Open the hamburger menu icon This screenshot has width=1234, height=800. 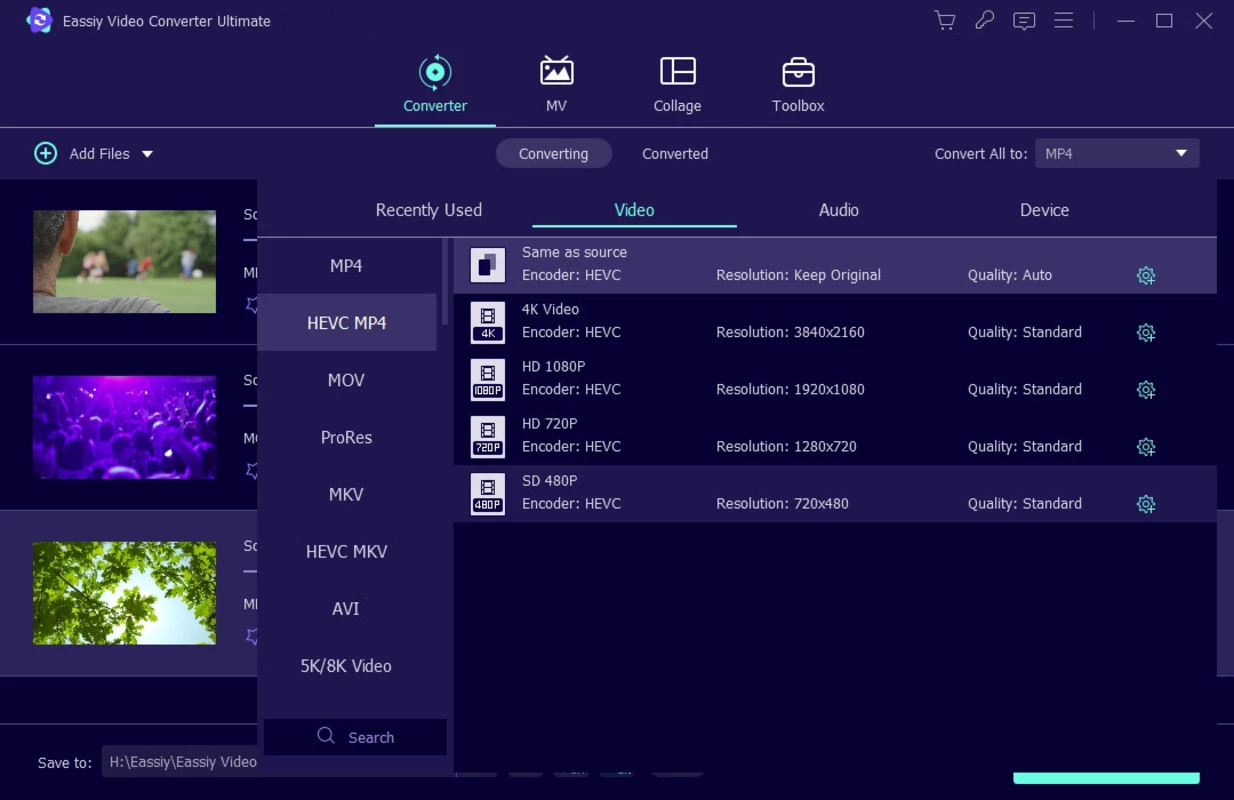click(1064, 21)
